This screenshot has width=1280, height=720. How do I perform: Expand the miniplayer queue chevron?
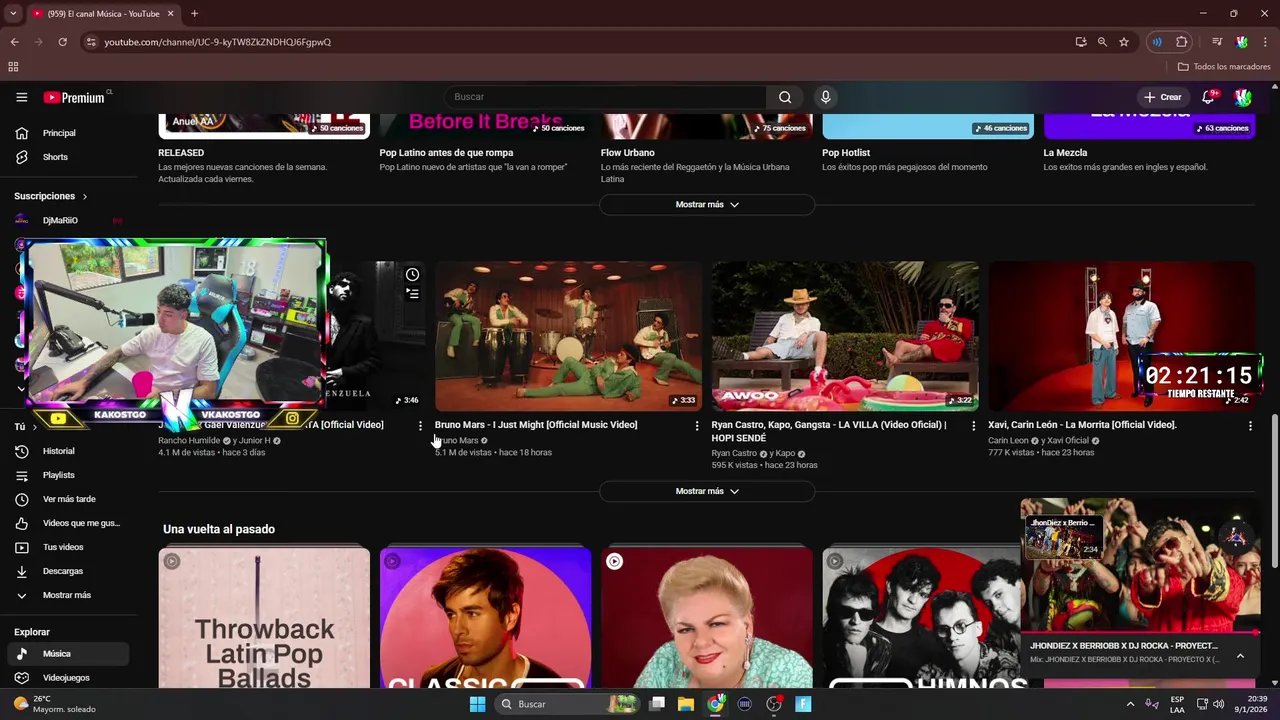click(1240, 656)
